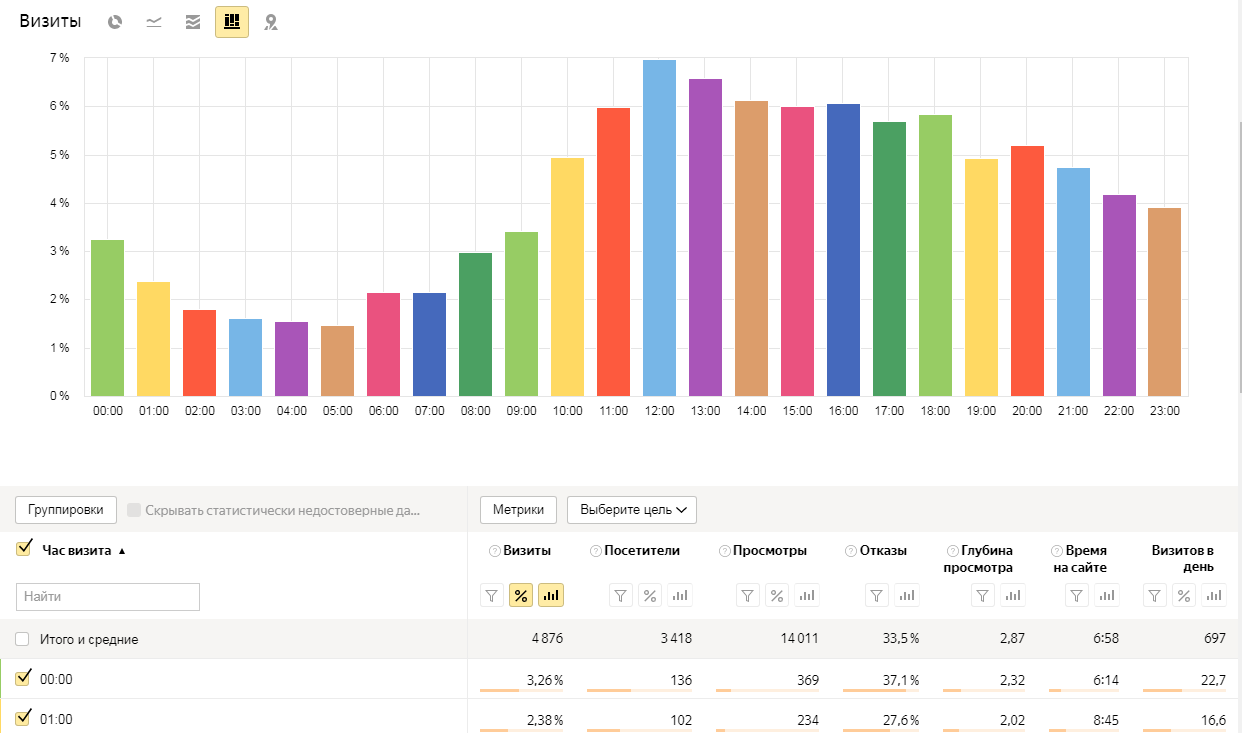Click help icon next to Отказы
Screen dimensions: 1242x733
851,551
